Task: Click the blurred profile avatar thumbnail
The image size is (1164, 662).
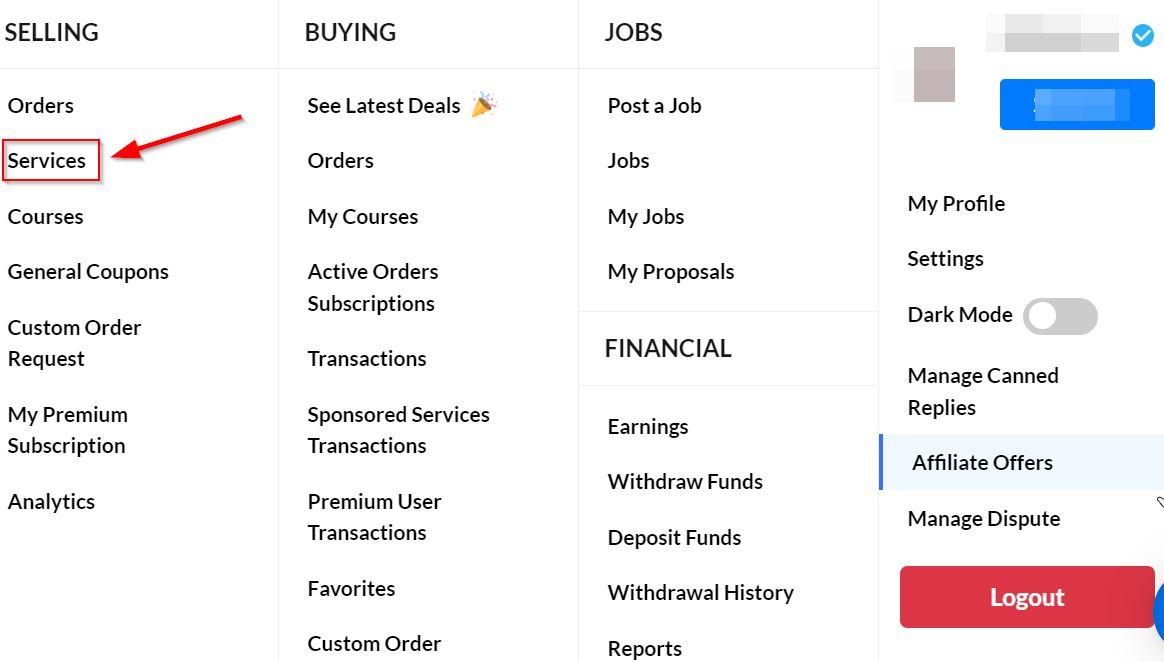Action: 934,74
